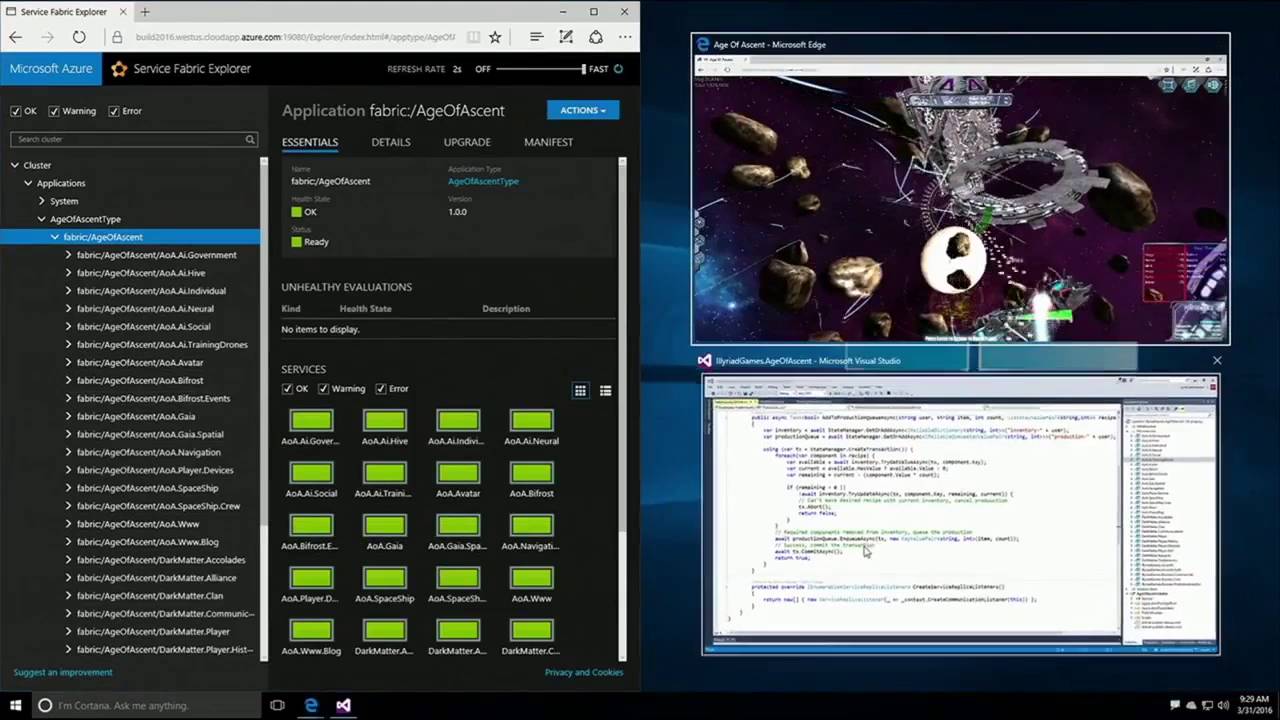Image resolution: width=1280 pixels, height=720 pixels.
Task: Collapse the Cluster tree node
Action: tap(15, 165)
